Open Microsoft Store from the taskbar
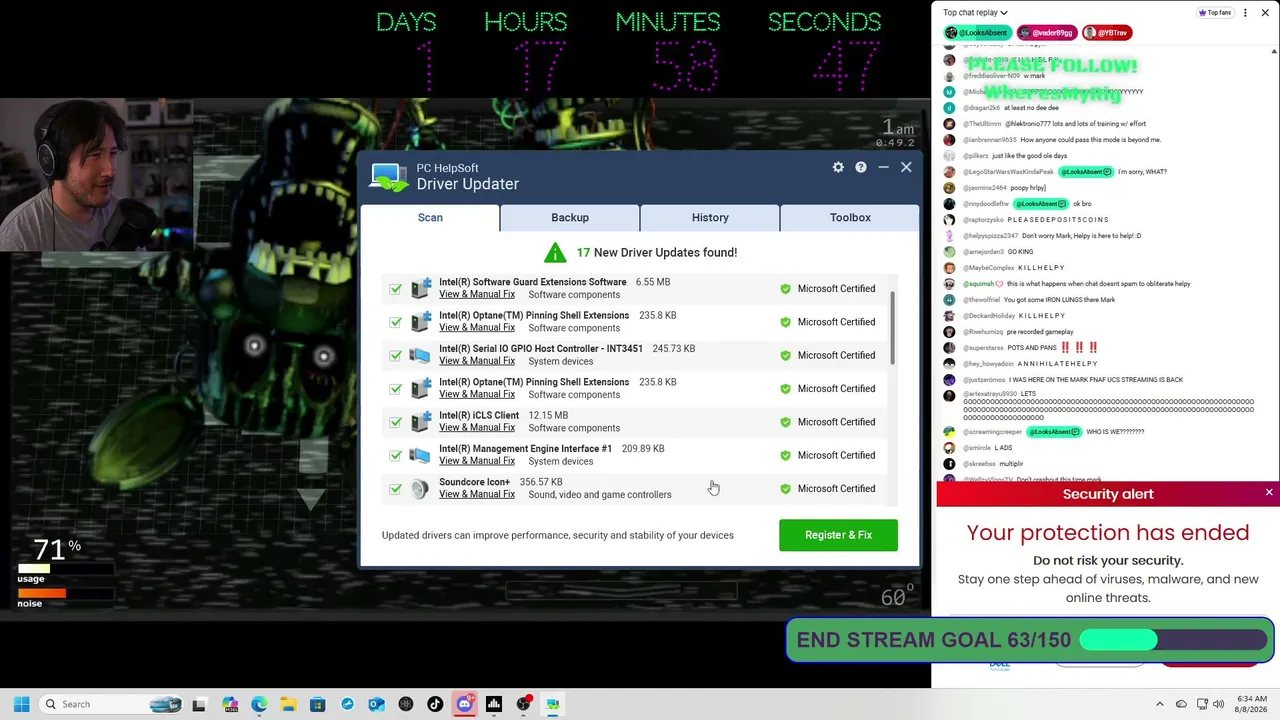1280x720 pixels. [x=318, y=704]
